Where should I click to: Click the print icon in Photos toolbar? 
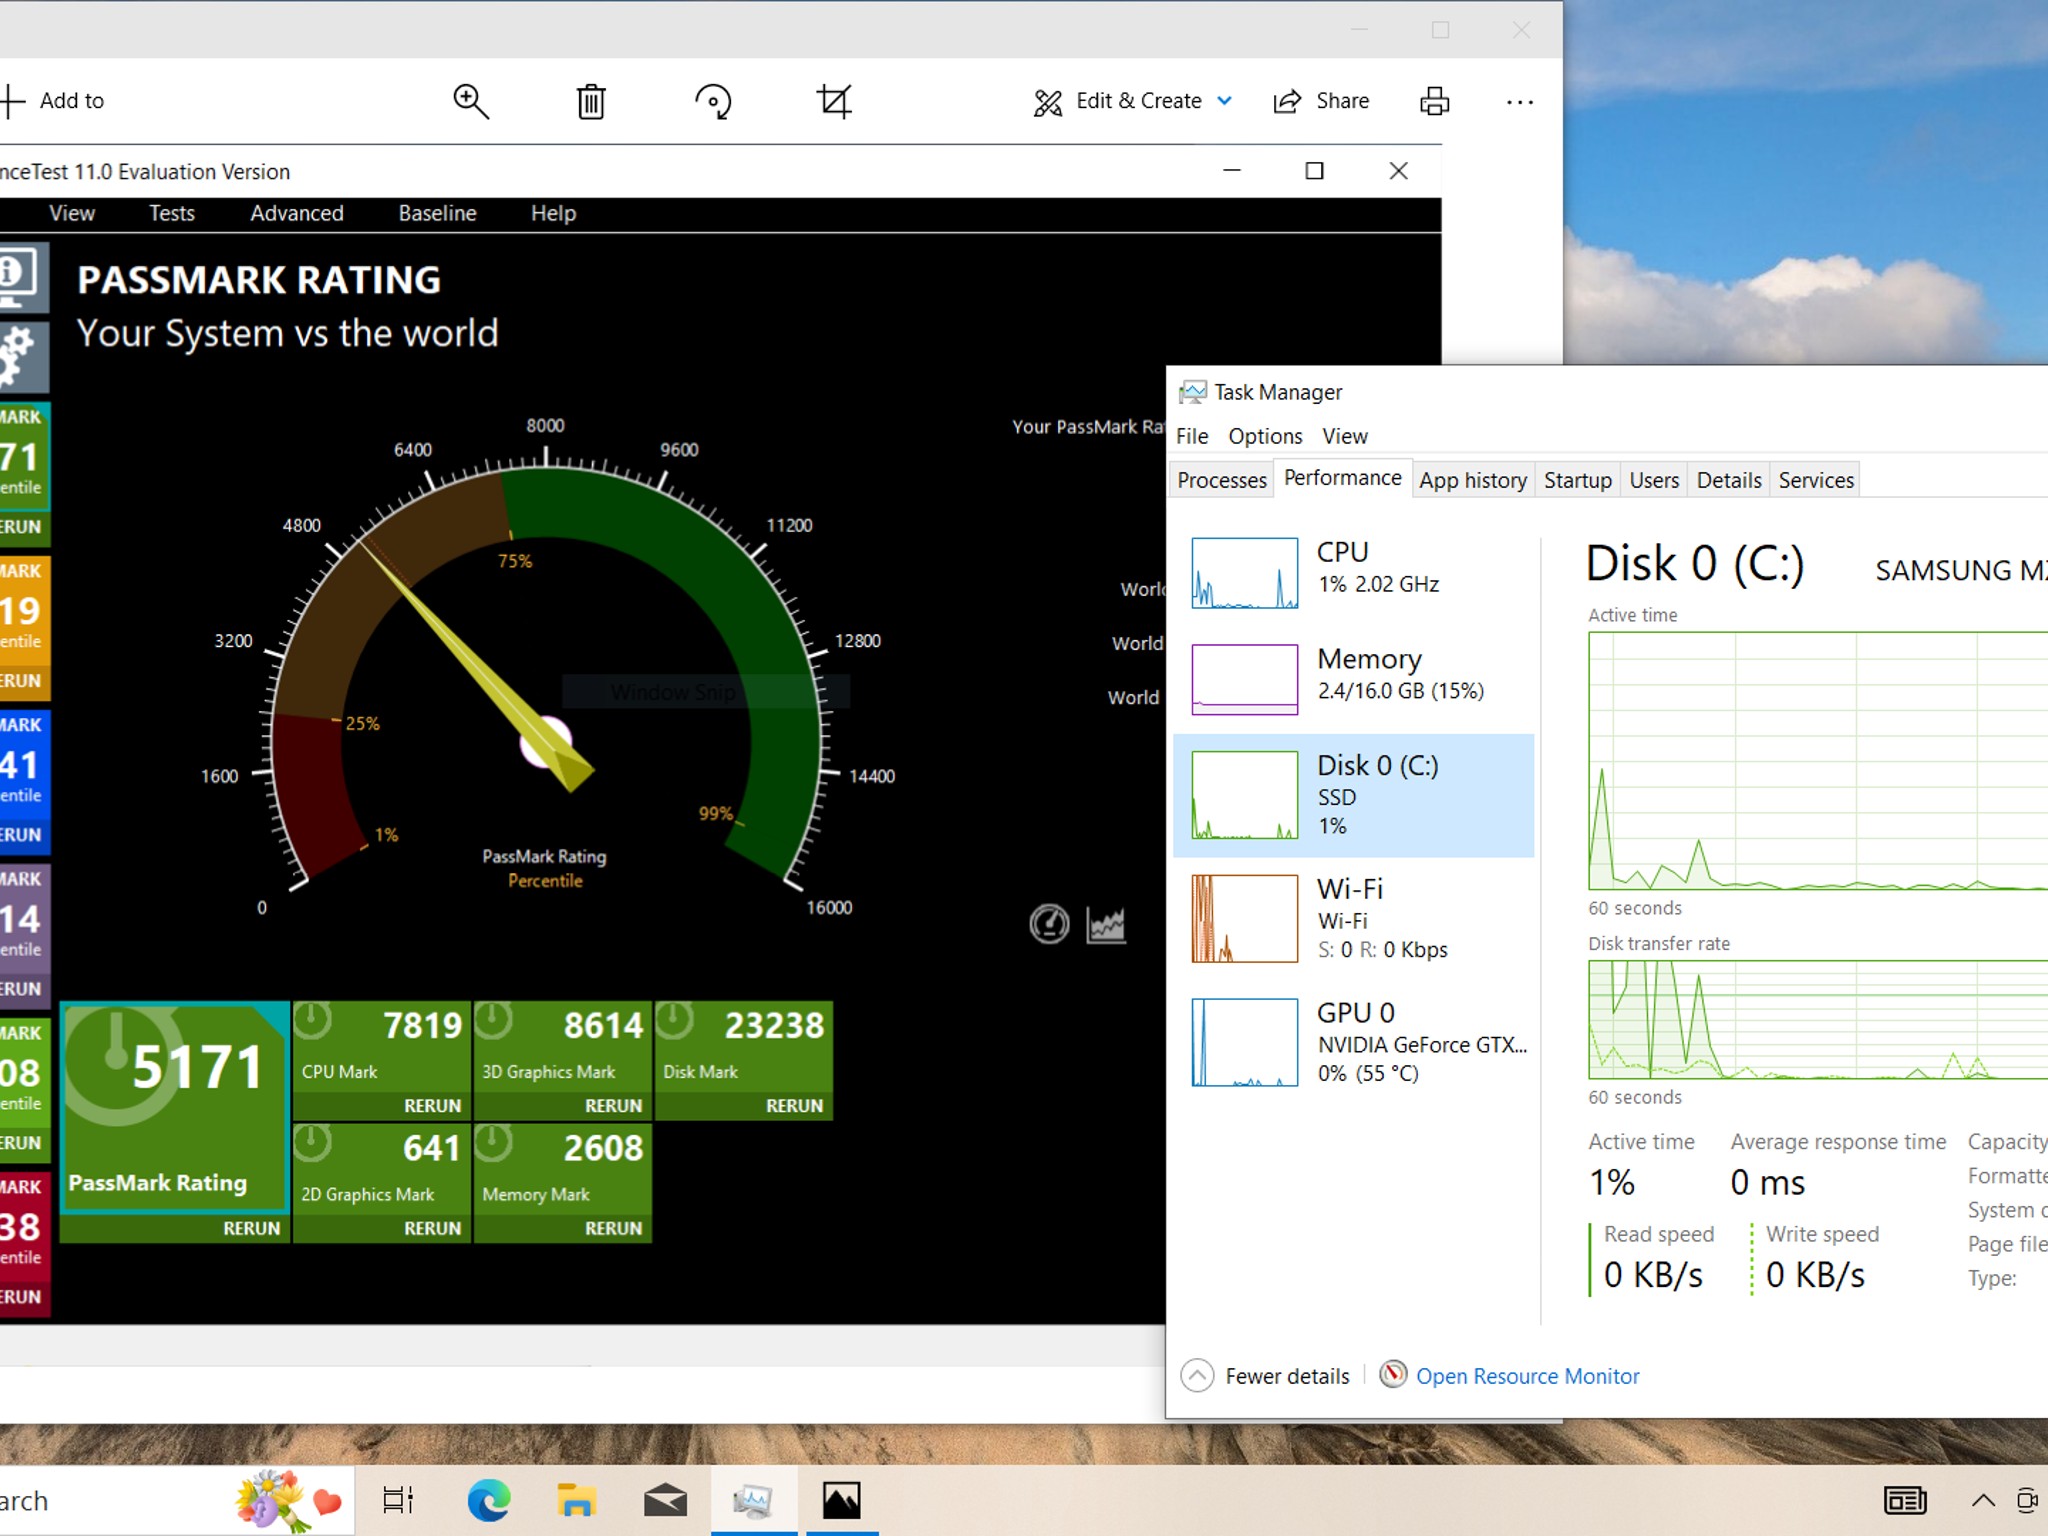1435,101
